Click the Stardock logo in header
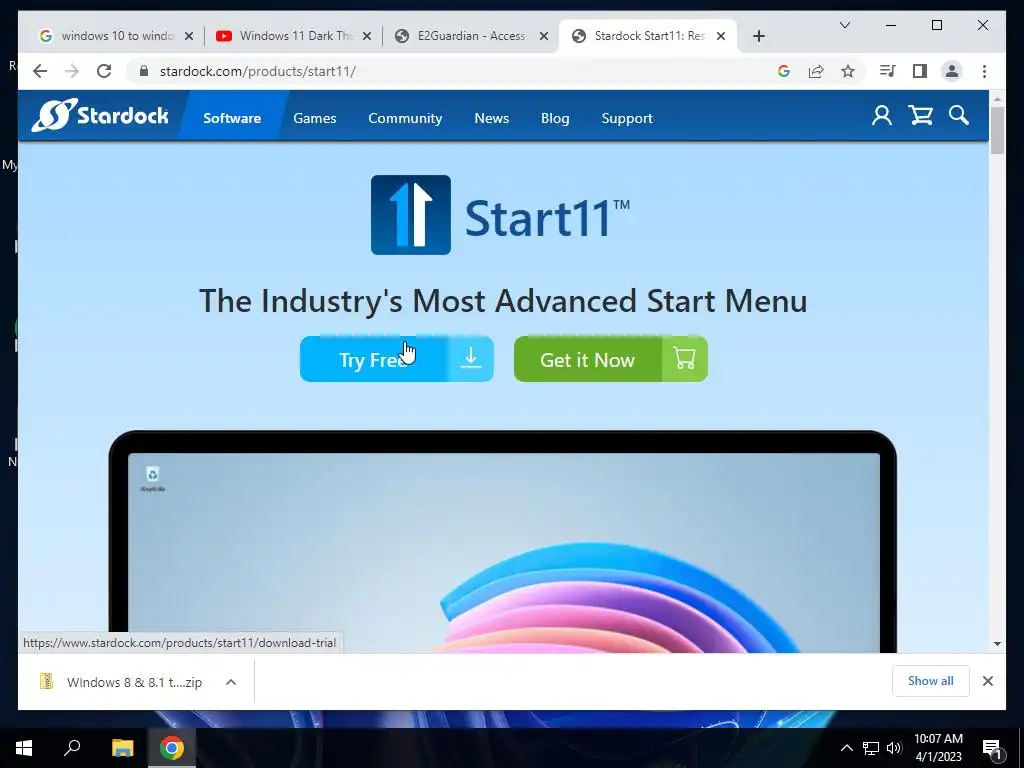Screen dimensions: 1024x768 click(x=100, y=116)
